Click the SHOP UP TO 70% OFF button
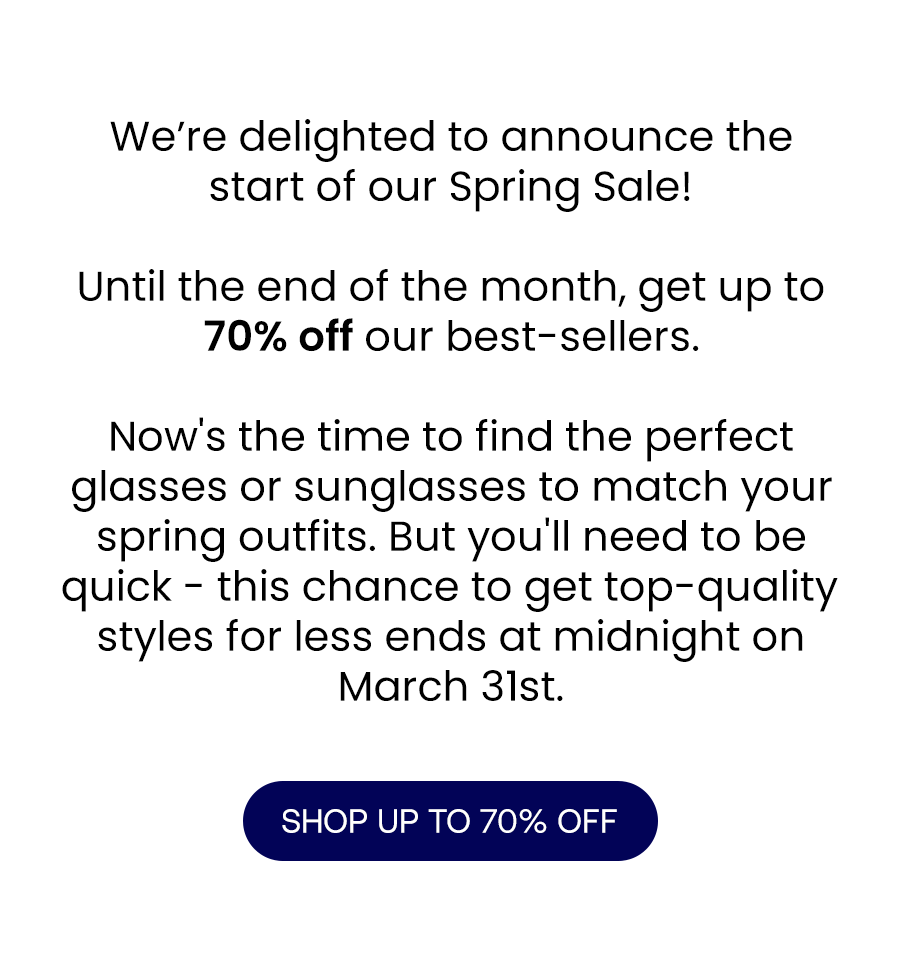Viewport: 900px width, 957px height. point(450,821)
